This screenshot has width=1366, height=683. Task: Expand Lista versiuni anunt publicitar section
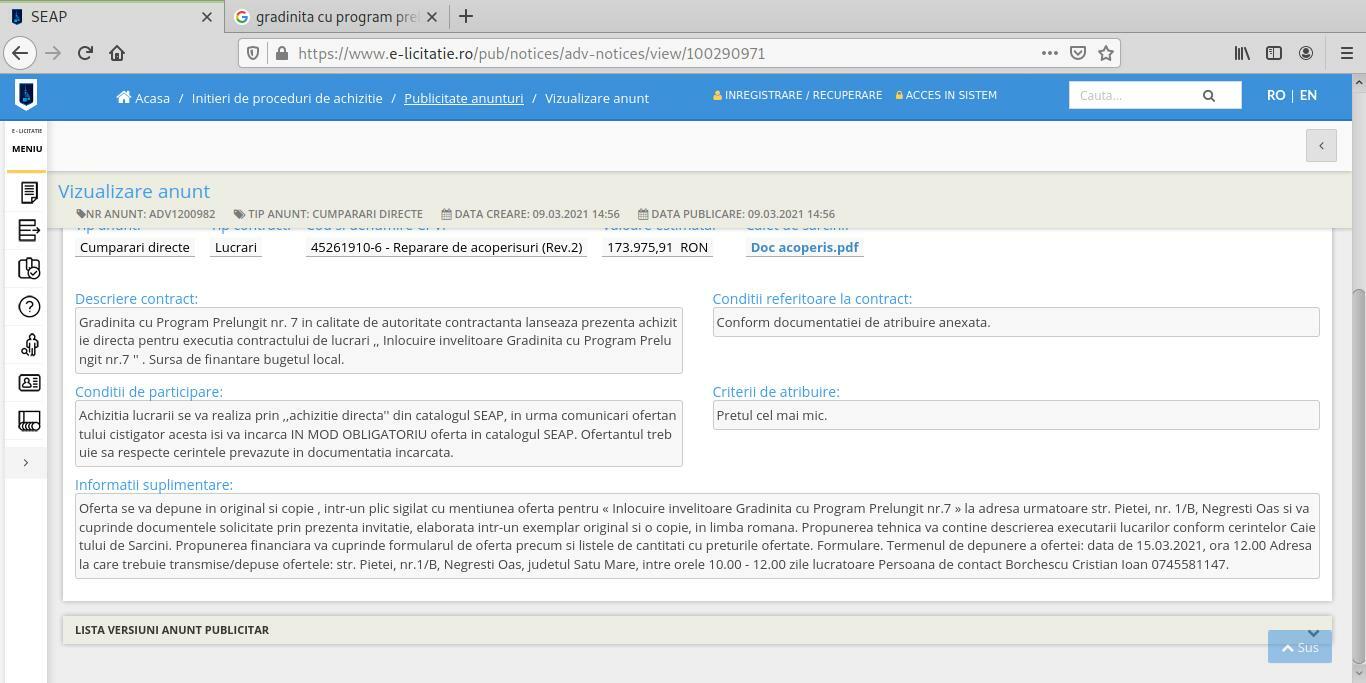tap(1313, 632)
